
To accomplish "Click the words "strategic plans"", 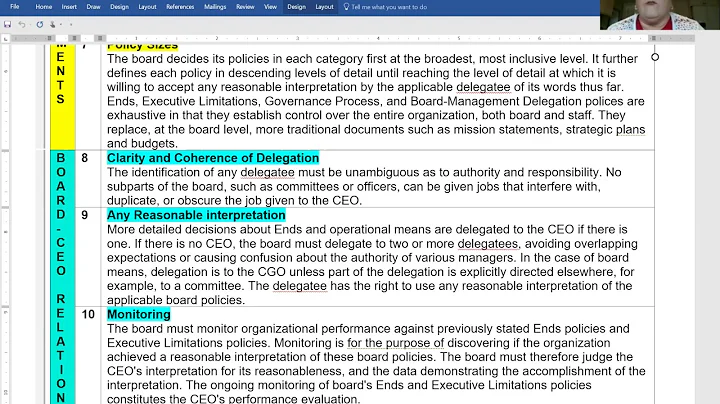I will click(x=605, y=129).
